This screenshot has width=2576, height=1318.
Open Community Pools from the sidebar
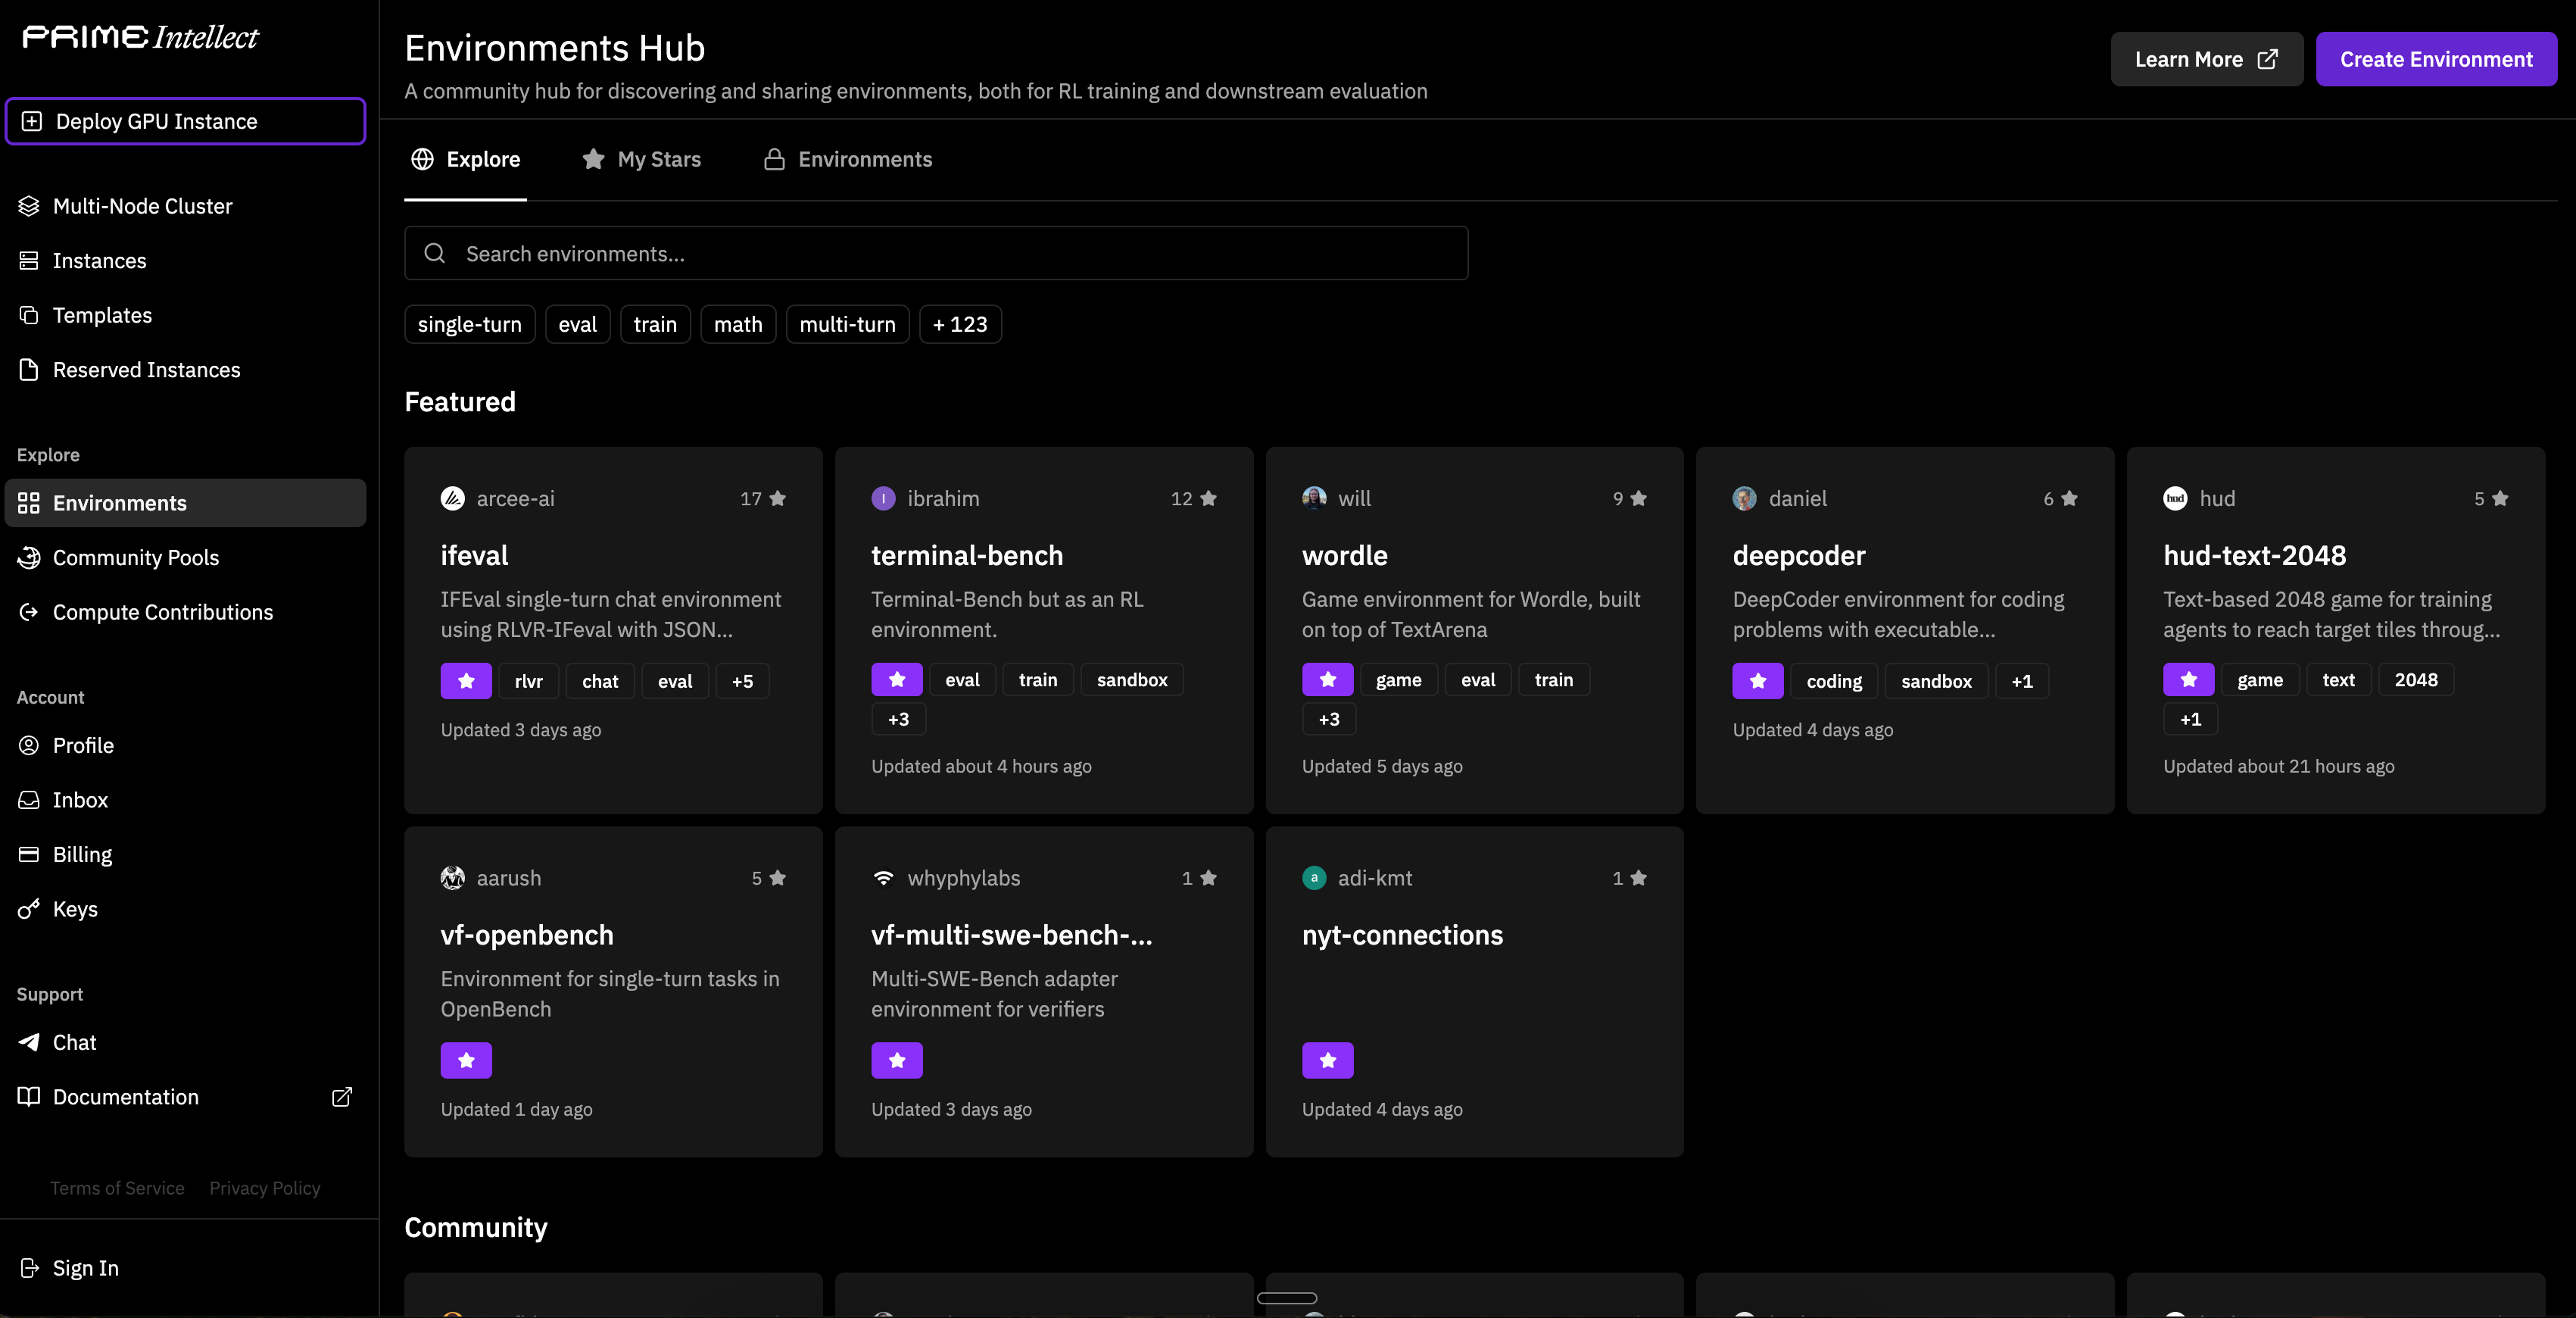135,557
